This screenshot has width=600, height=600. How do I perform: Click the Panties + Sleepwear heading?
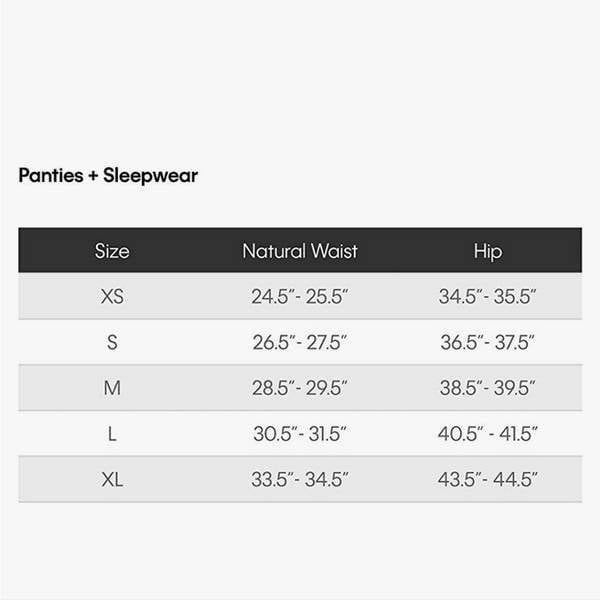pos(108,176)
